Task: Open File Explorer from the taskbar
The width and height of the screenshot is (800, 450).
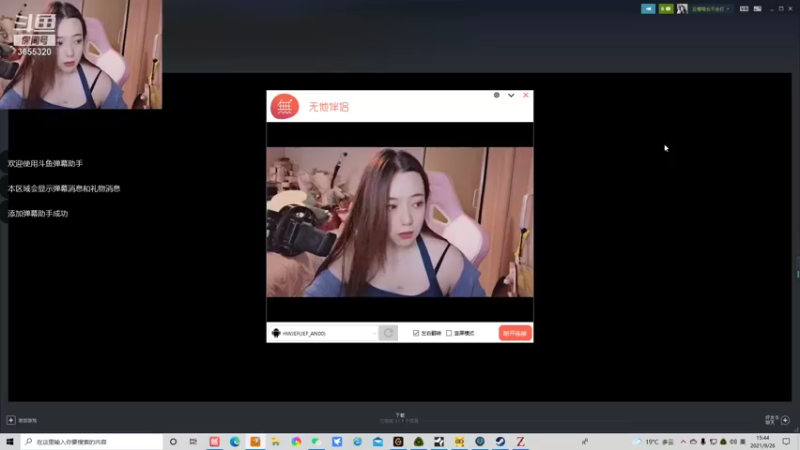Action: [276, 441]
